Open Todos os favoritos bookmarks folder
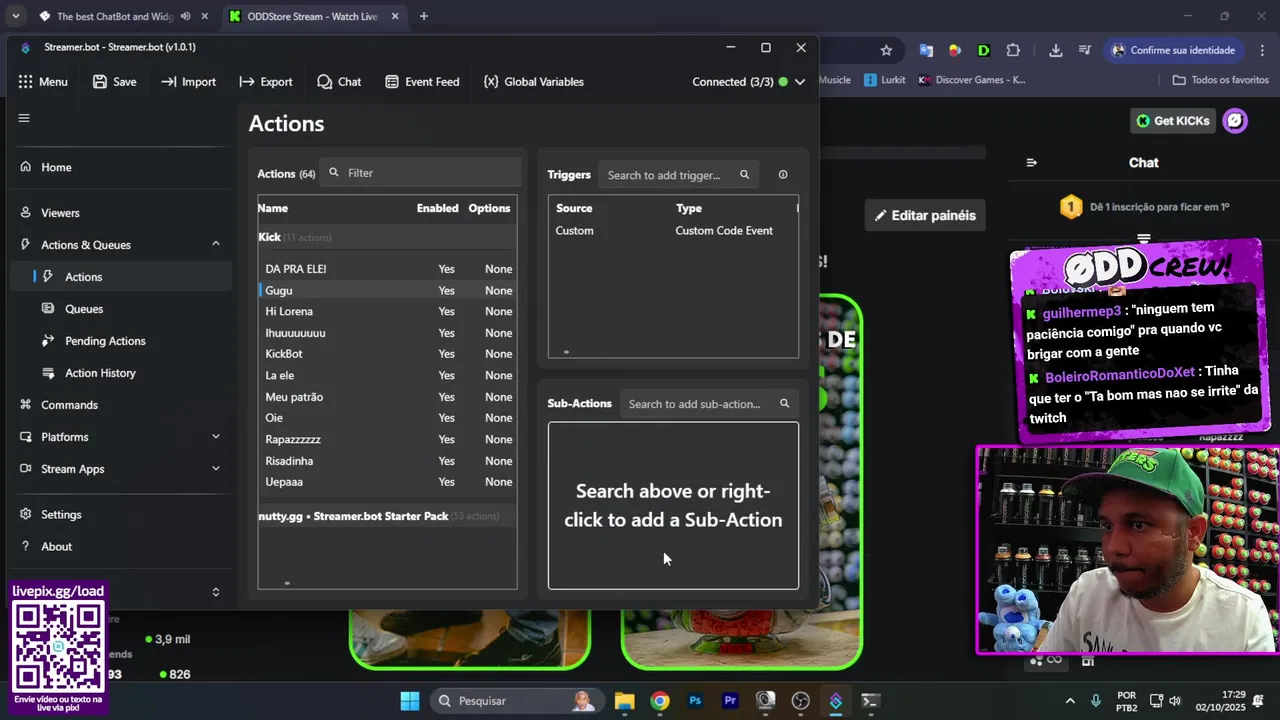This screenshot has height=720, width=1280. pyautogui.click(x=1220, y=80)
